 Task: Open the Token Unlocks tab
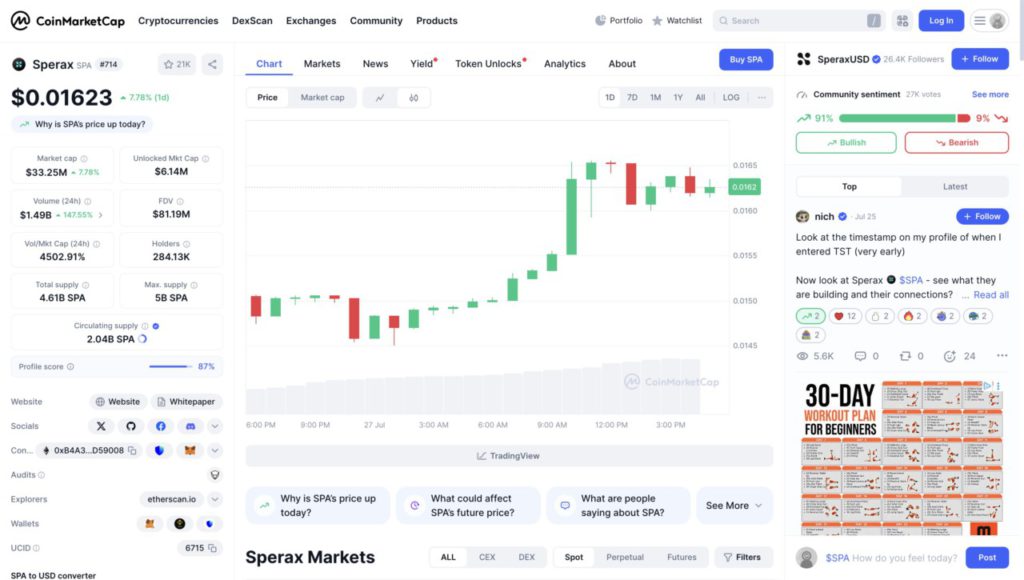click(x=489, y=64)
